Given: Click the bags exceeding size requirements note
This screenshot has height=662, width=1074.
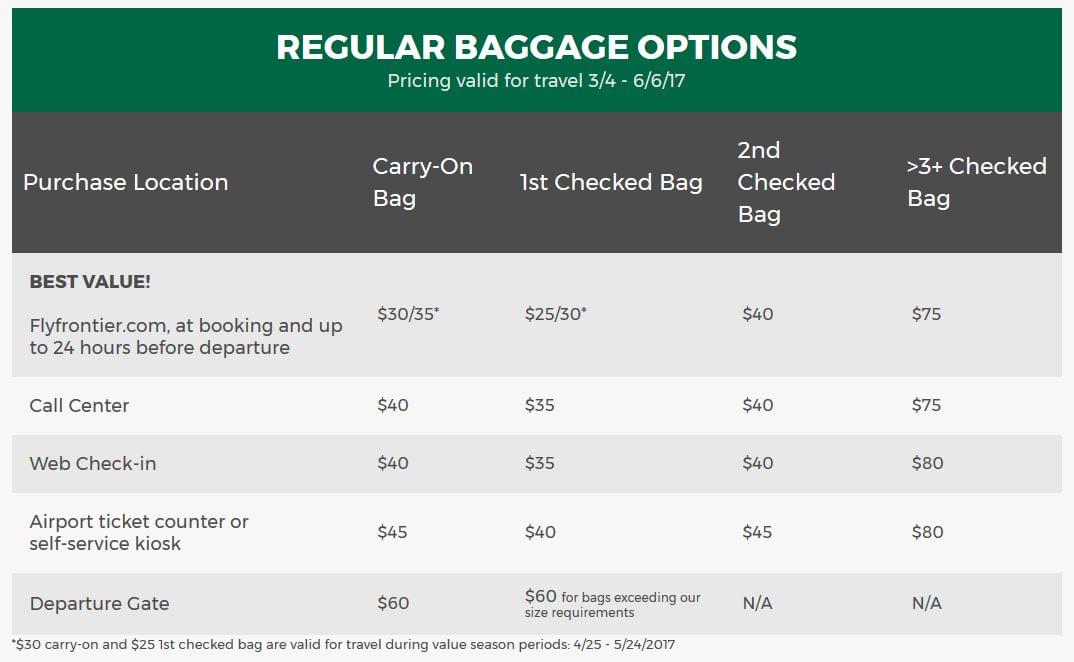Looking at the screenshot, I should click(x=613, y=604).
